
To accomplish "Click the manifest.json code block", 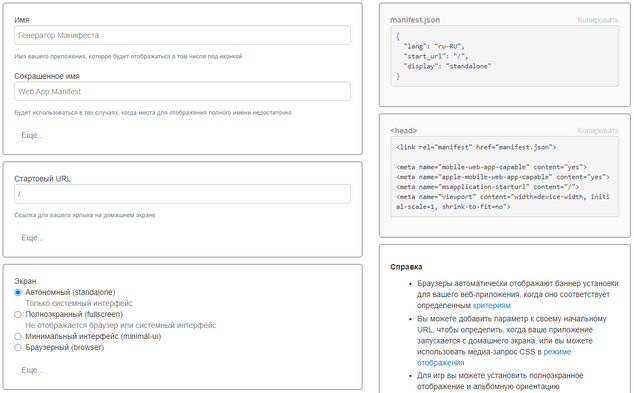I will click(x=505, y=56).
